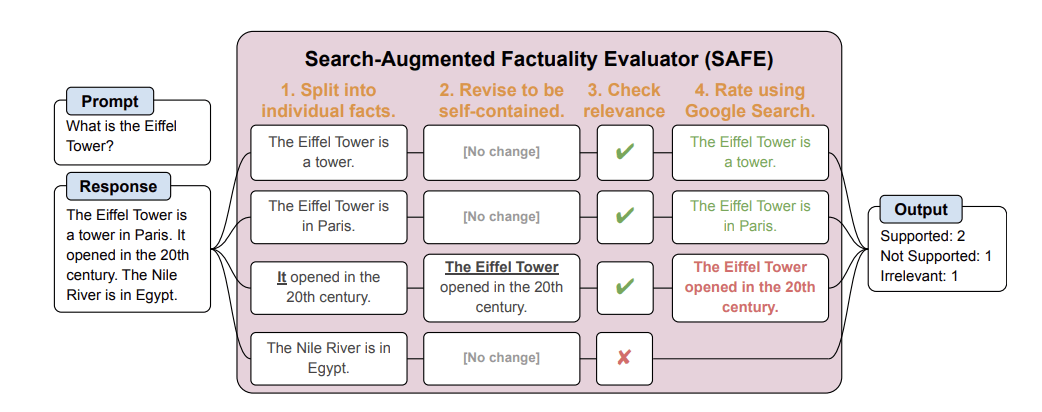Select the Output label tag
The width and height of the screenshot is (1042, 412).
click(x=920, y=210)
